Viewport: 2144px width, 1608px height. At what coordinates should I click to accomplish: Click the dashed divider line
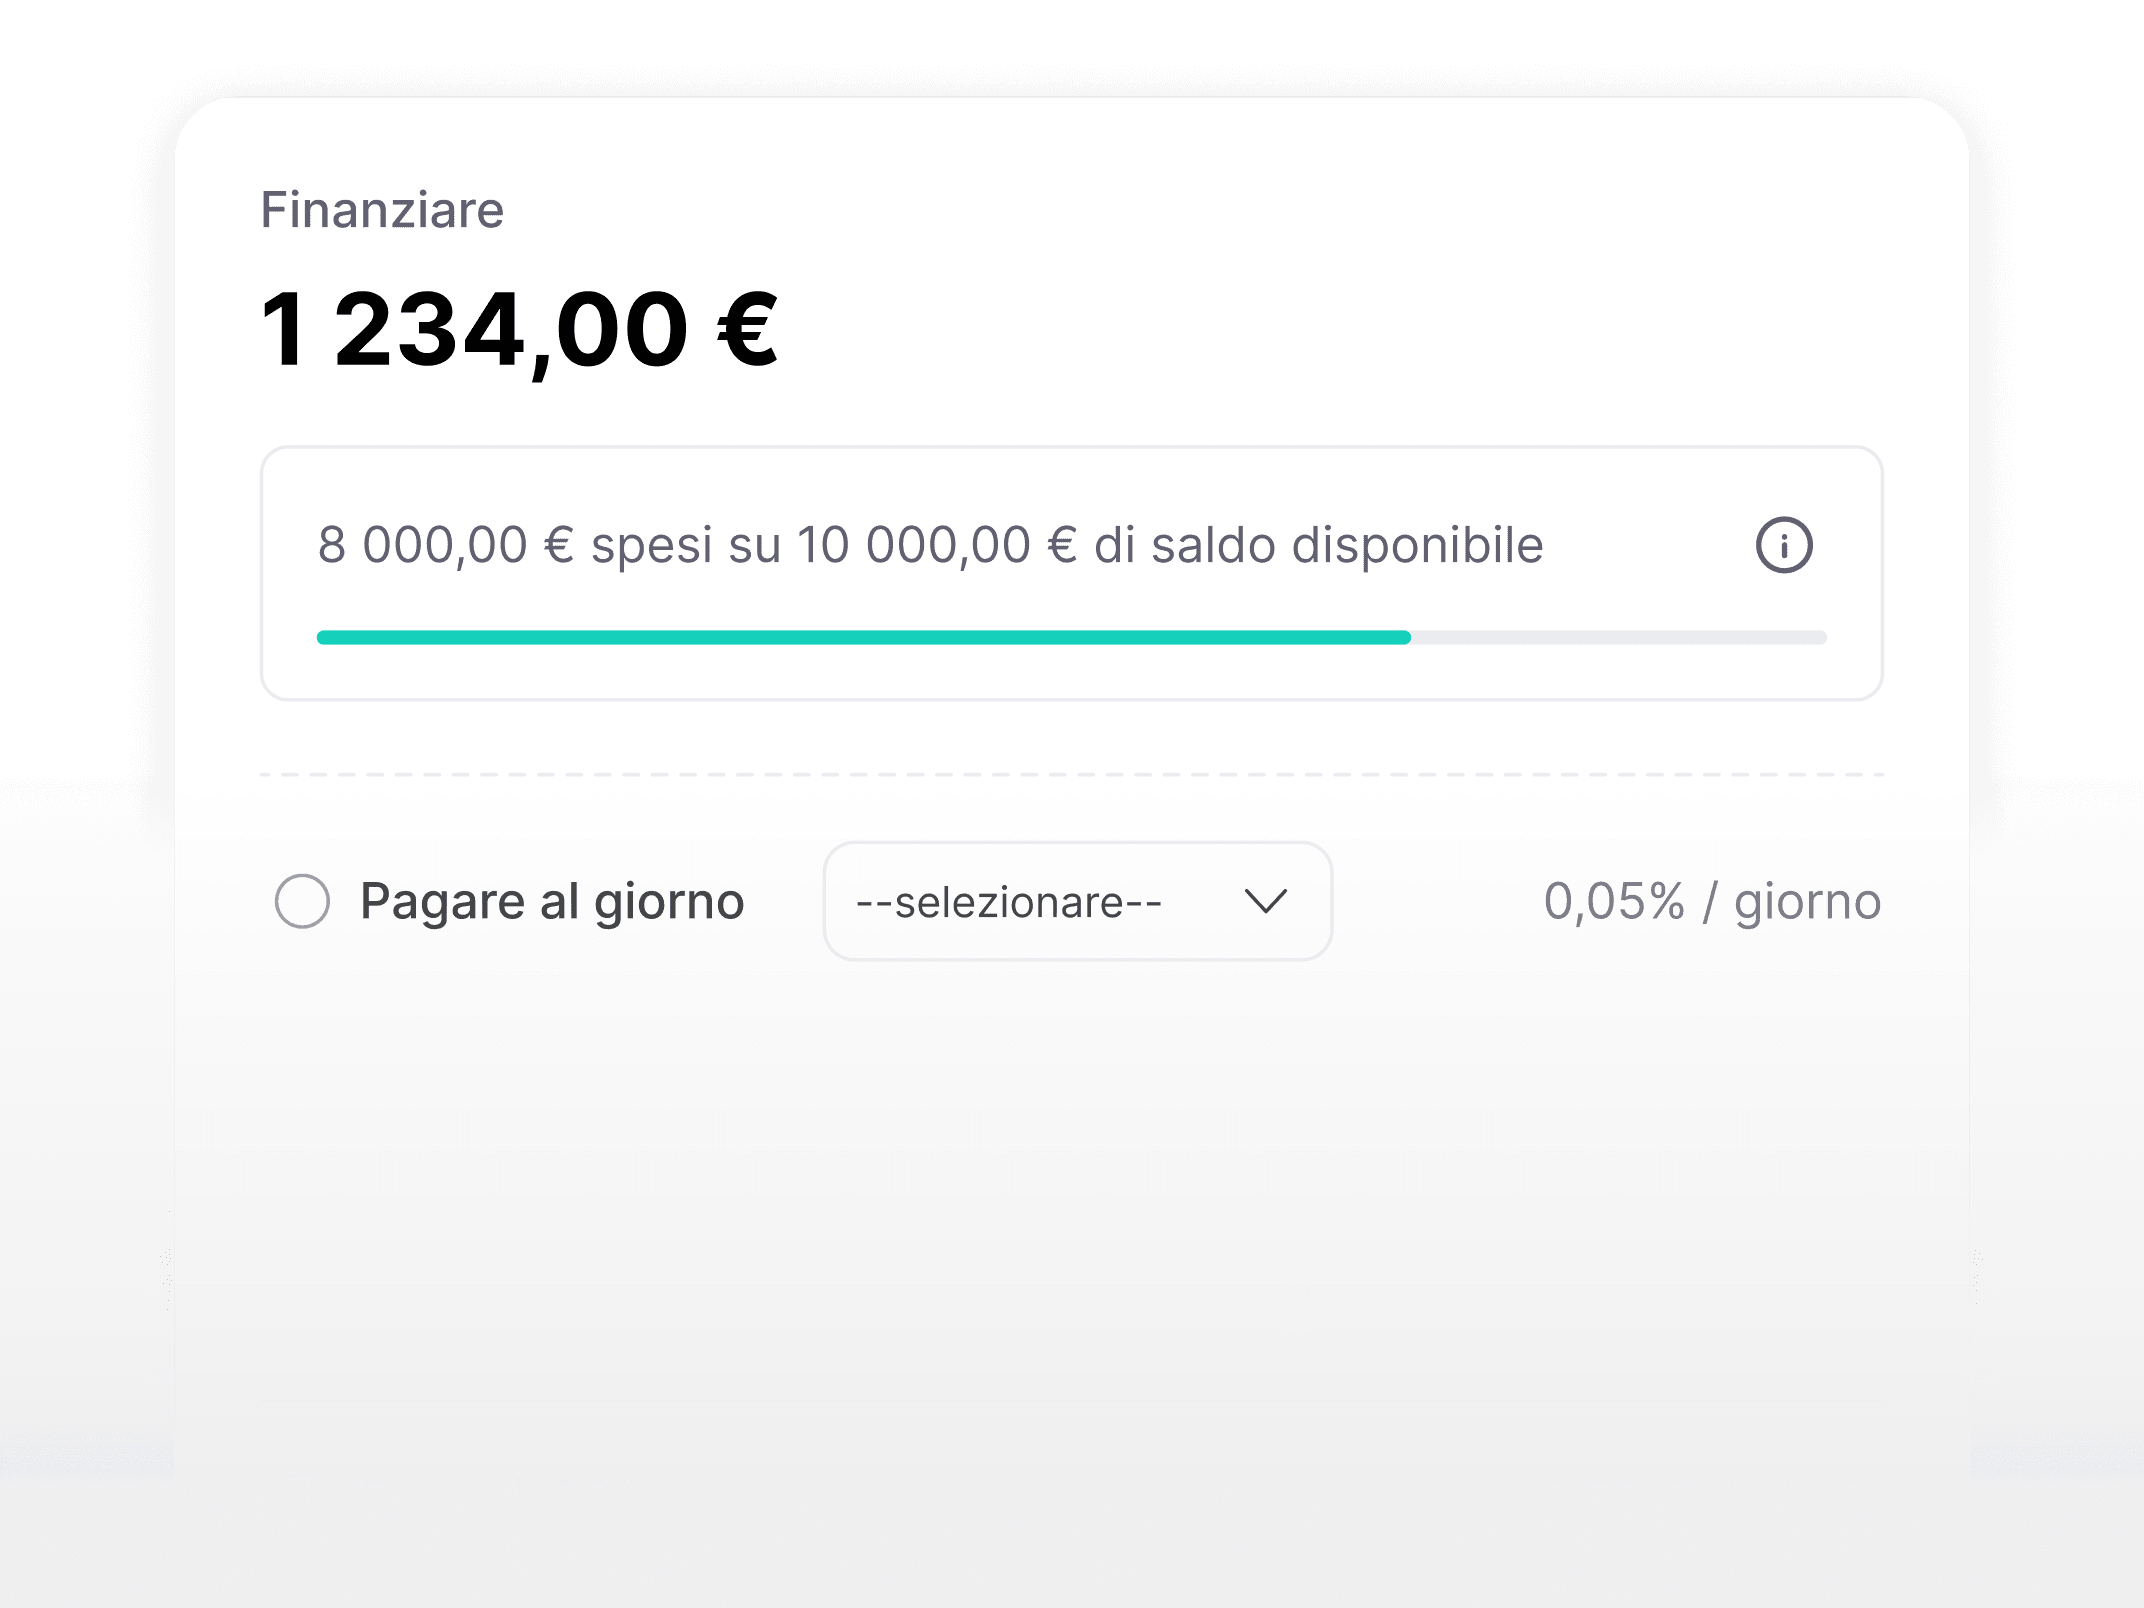pyautogui.click(x=1072, y=774)
